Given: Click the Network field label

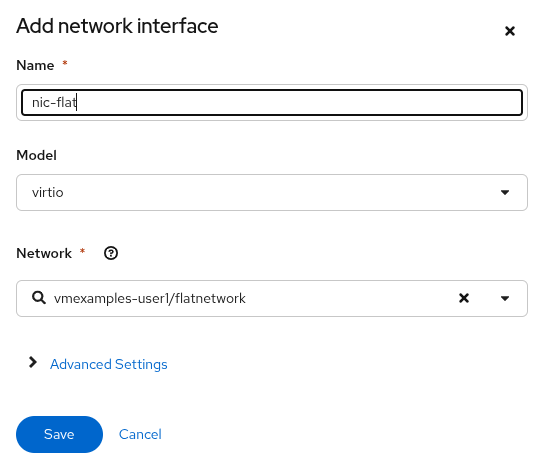Looking at the screenshot, I should tap(44, 253).
